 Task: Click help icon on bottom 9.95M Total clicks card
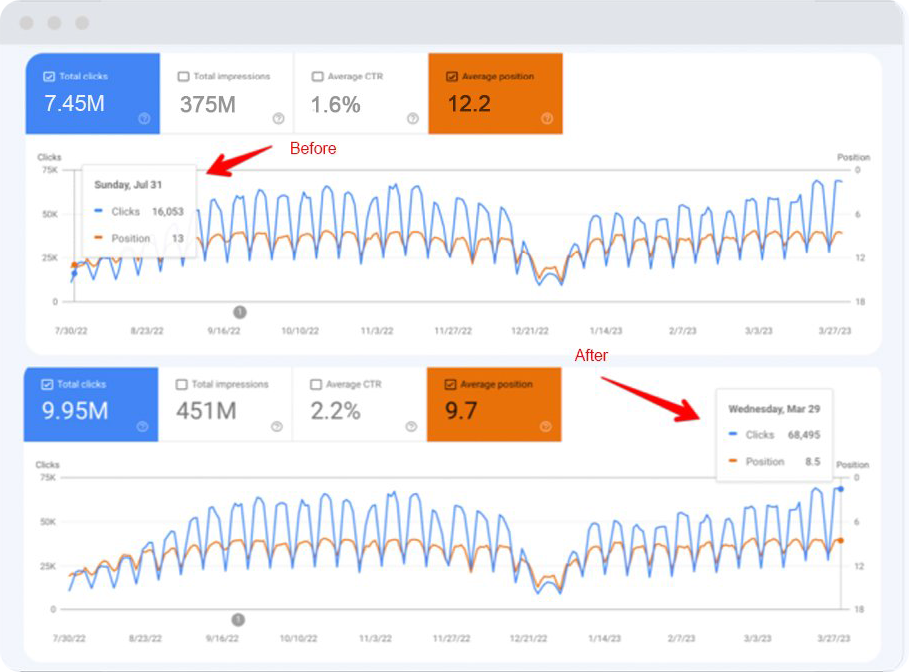(142, 426)
